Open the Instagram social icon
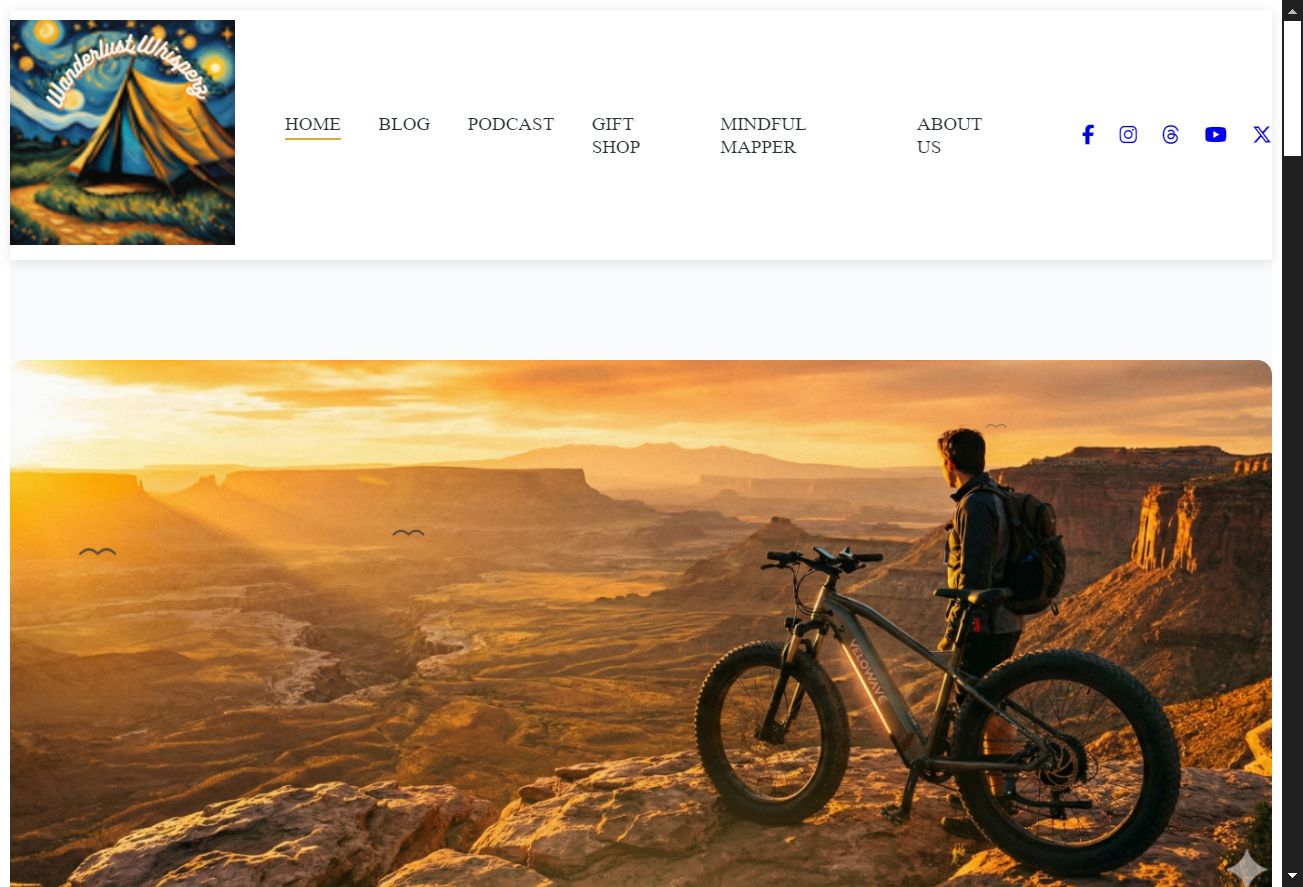Viewport: 1303px width, 887px height. pyautogui.click(x=1128, y=135)
